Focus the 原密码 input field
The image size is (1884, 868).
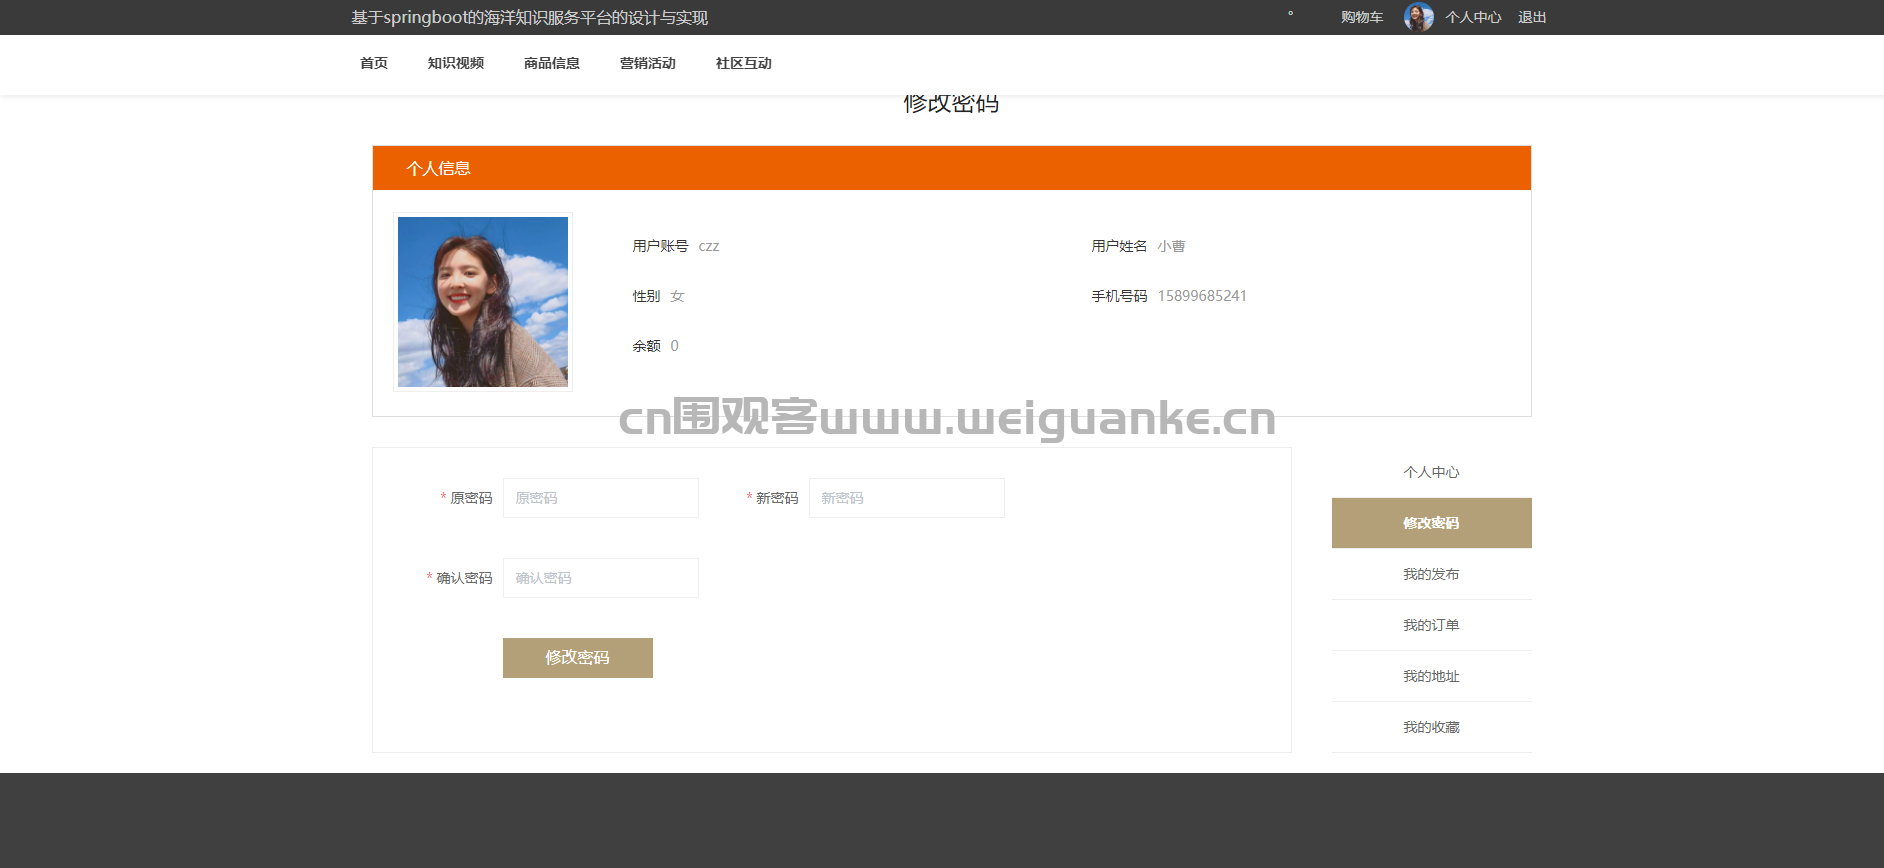pyautogui.click(x=601, y=498)
